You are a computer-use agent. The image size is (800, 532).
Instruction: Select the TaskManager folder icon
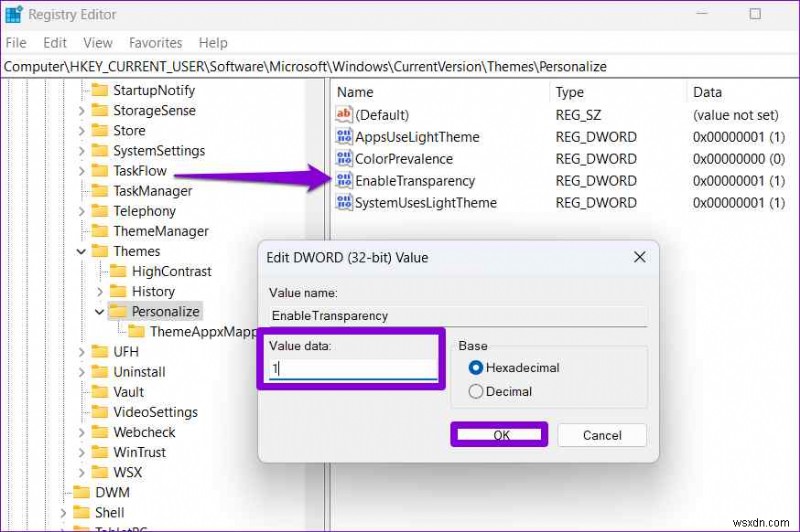click(x=99, y=191)
